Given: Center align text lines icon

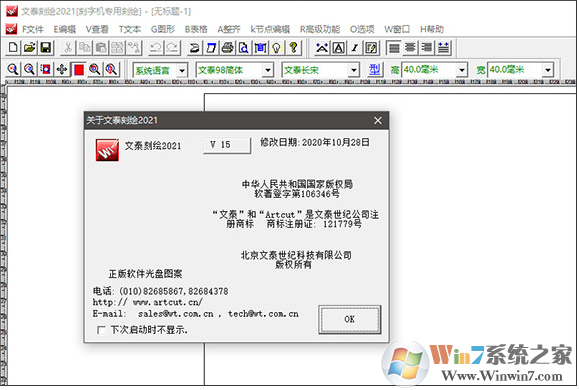Looking at the screenshot, I should click(410, 48).
